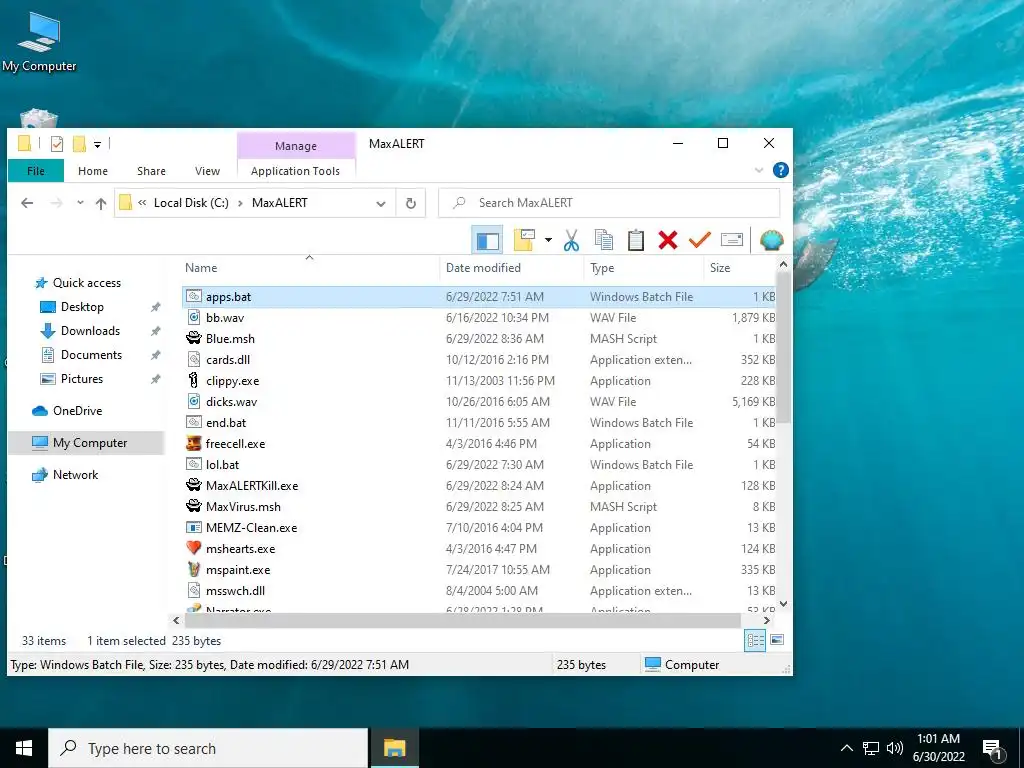The height and width of the screenshot is (768, 1024).
Task: Expand the hidden breadcrumb chevrons
Action: (x=142, y=203)
